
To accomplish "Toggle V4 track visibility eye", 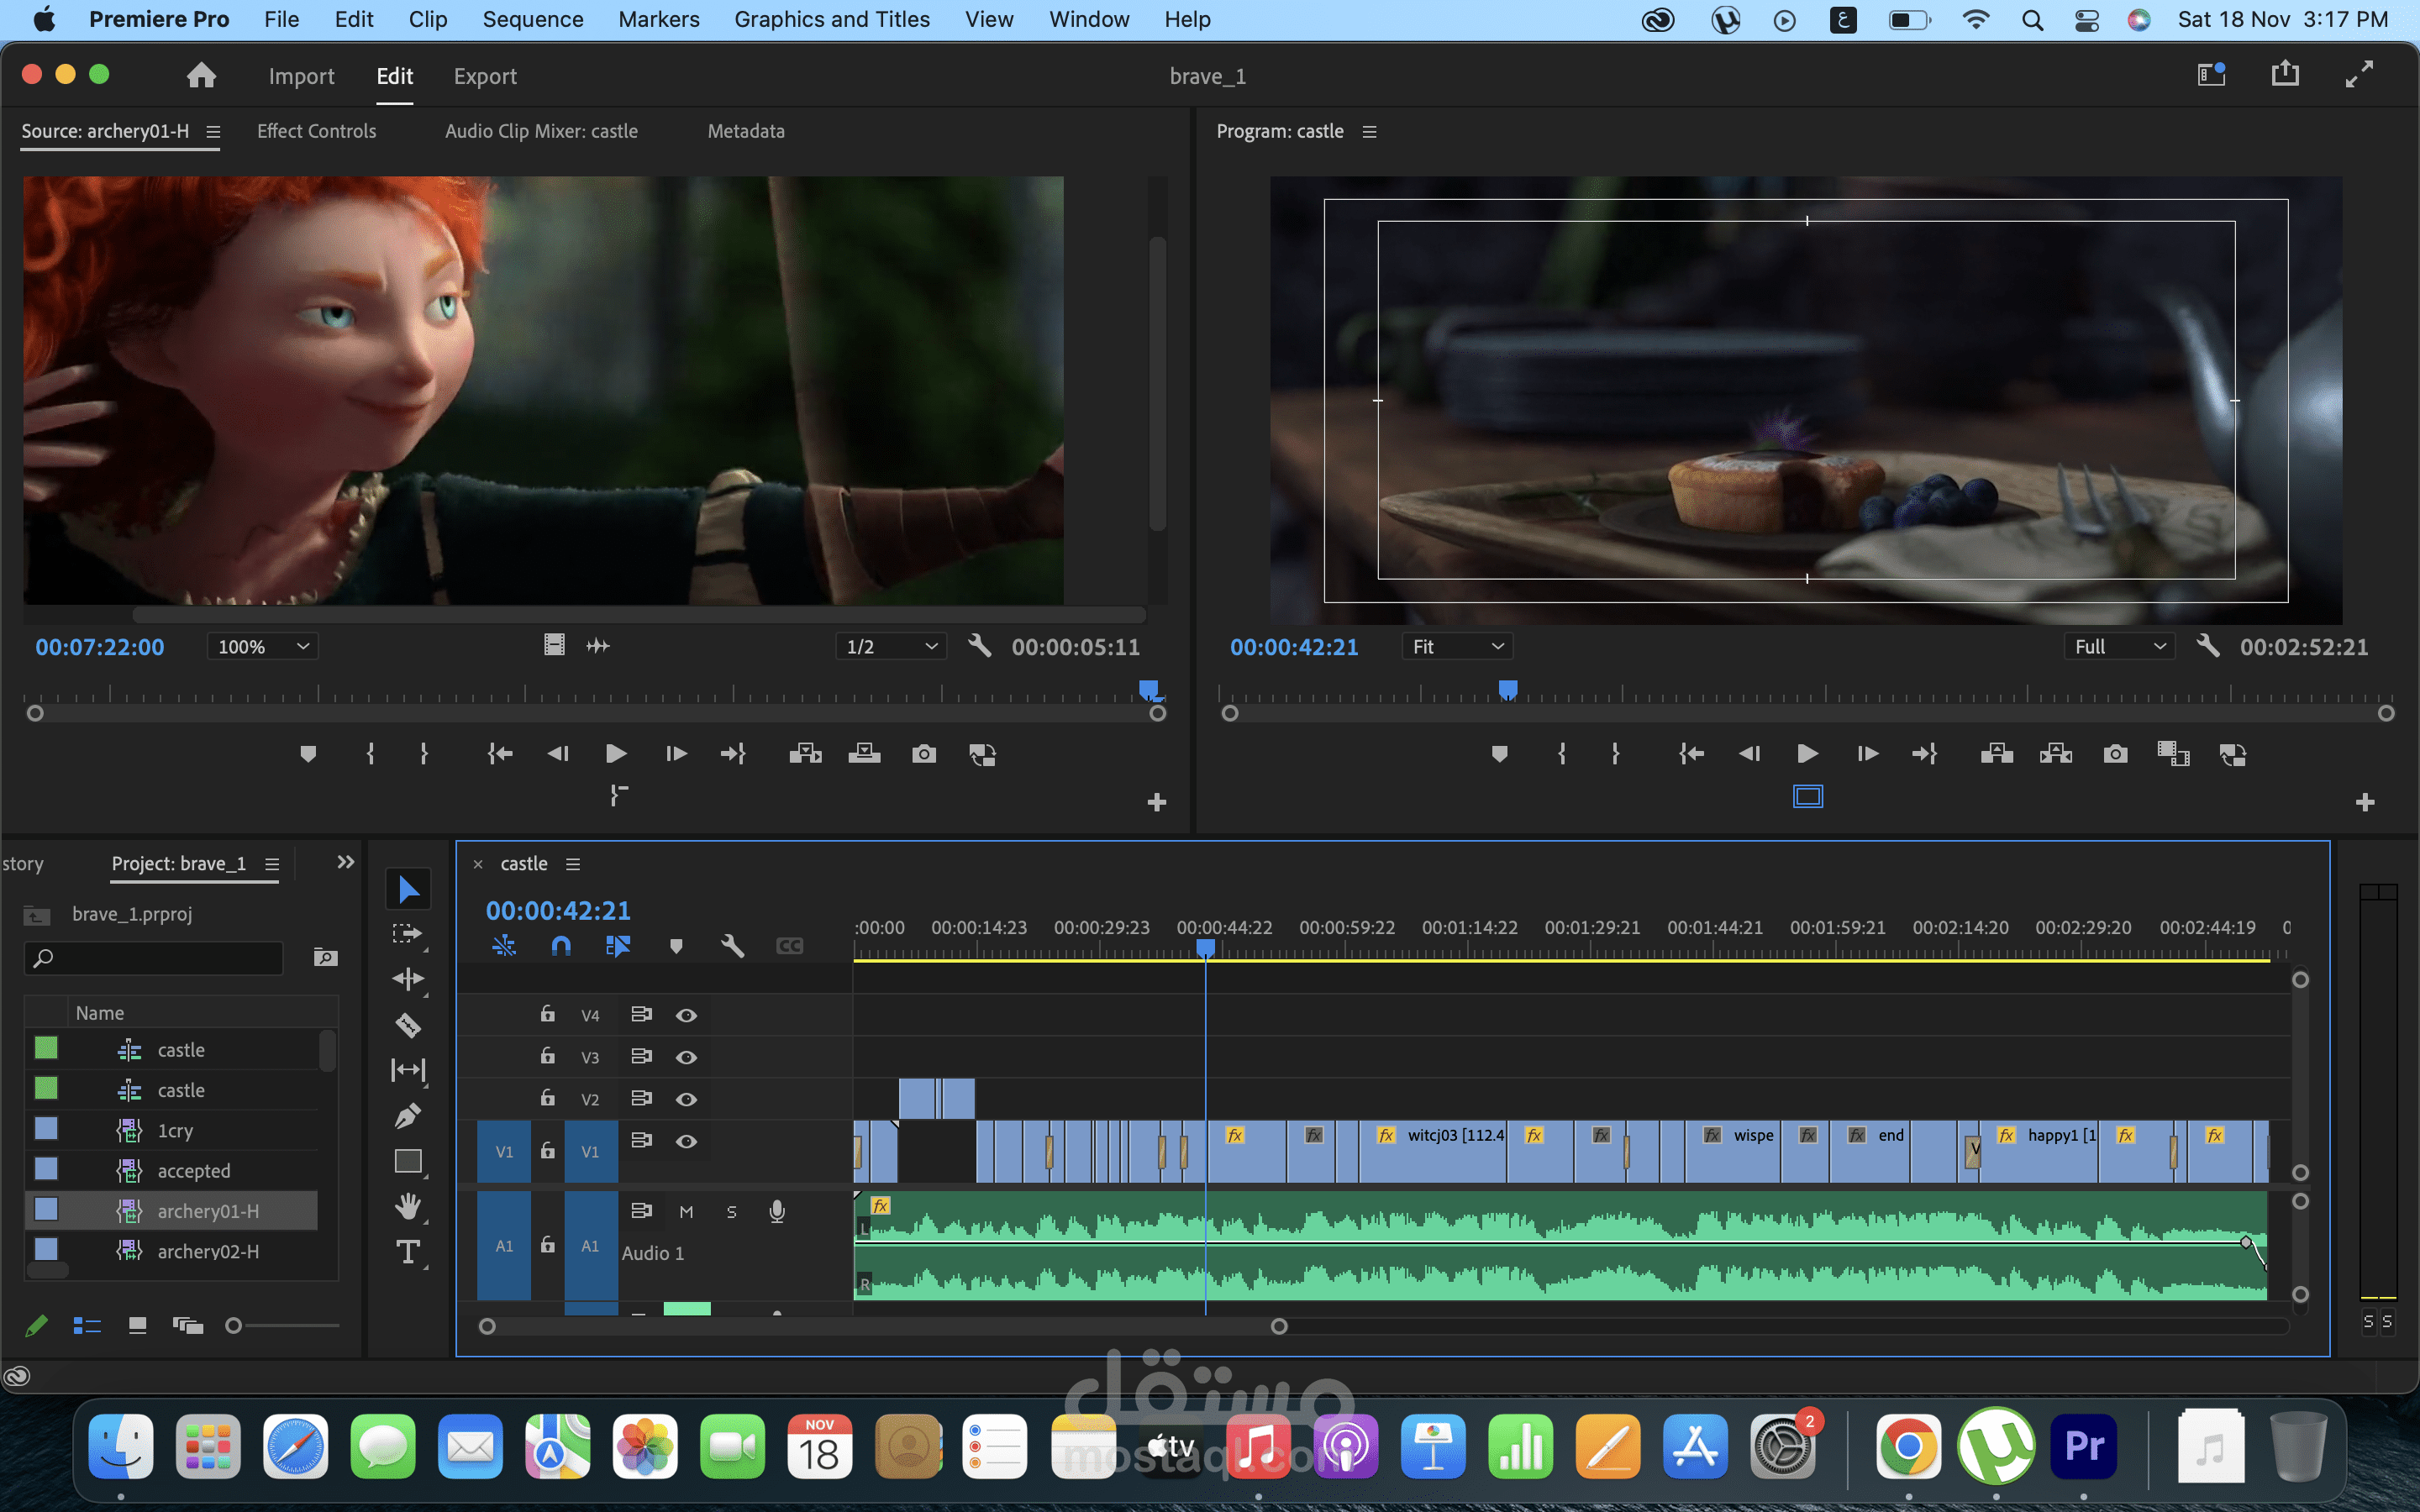I will [686, 1015].
